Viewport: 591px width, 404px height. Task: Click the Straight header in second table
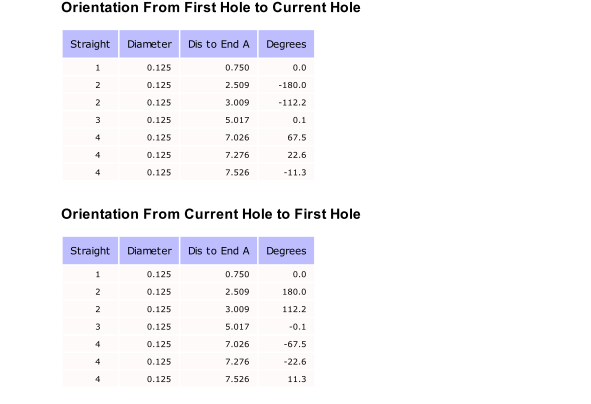(90, 251)
